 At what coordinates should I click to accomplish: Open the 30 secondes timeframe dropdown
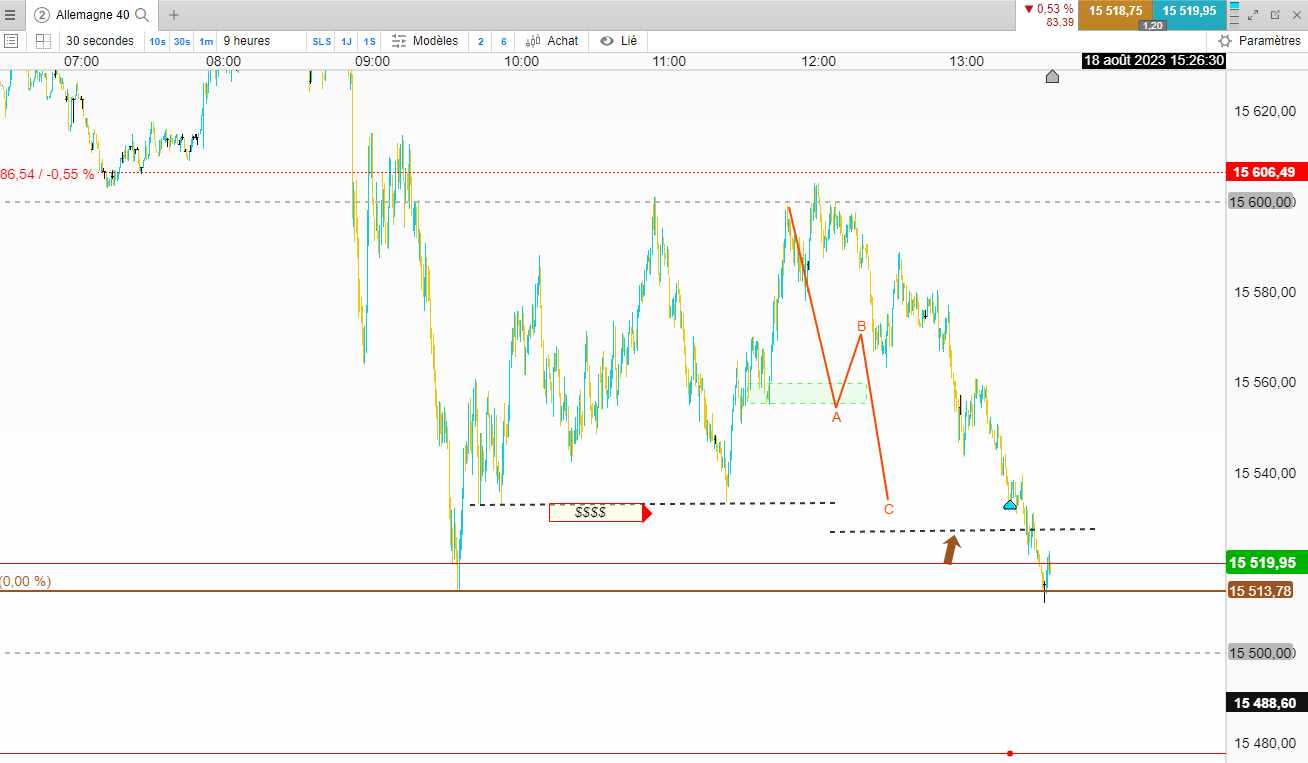(100, 41)
